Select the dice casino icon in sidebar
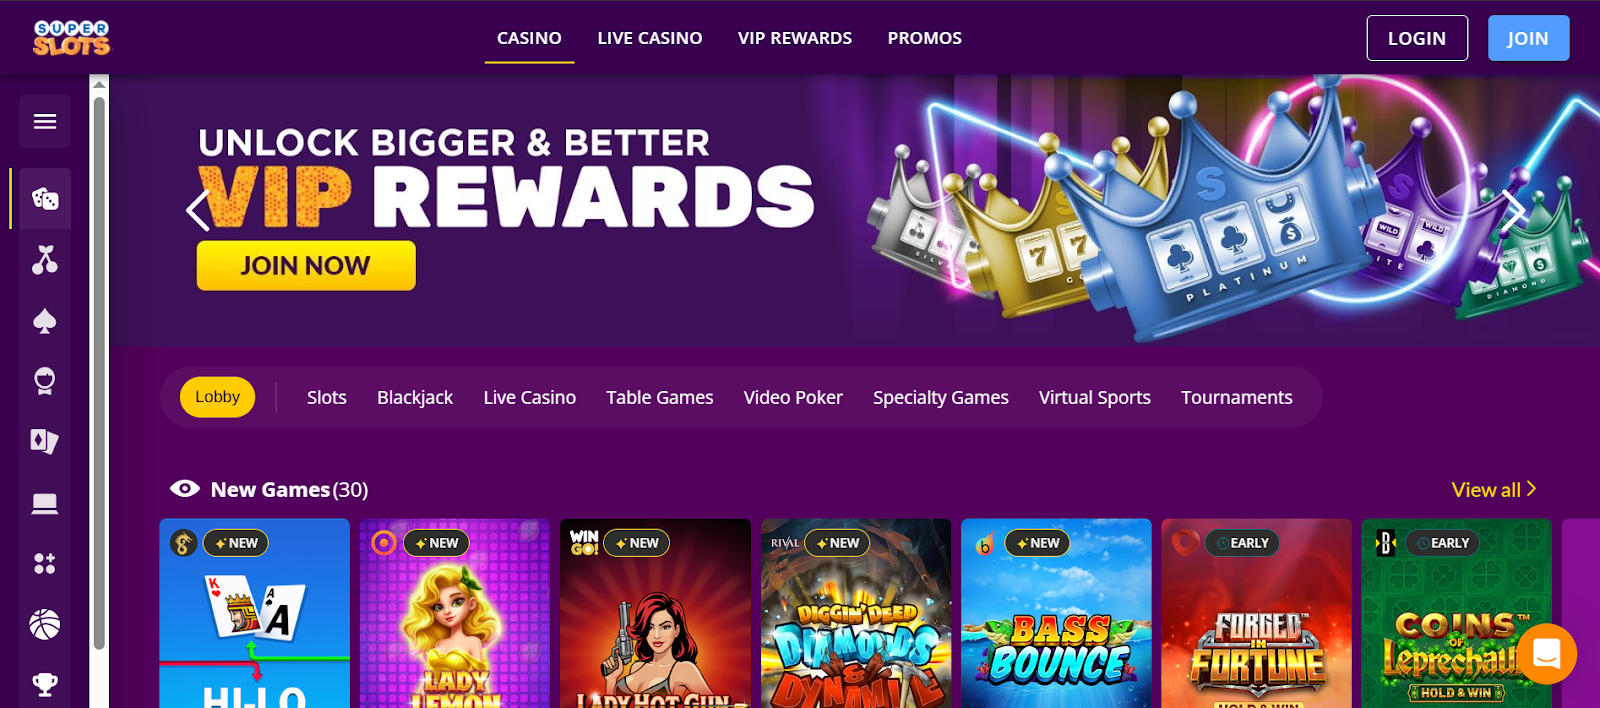 click(x=45, y=199)
